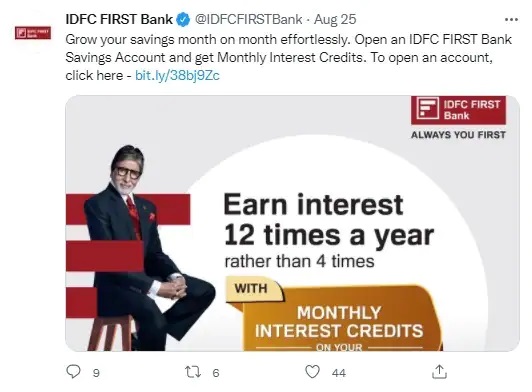Open the reply comment icon
The width and height of the screenshot is (532, 392).
pos(73,372)
